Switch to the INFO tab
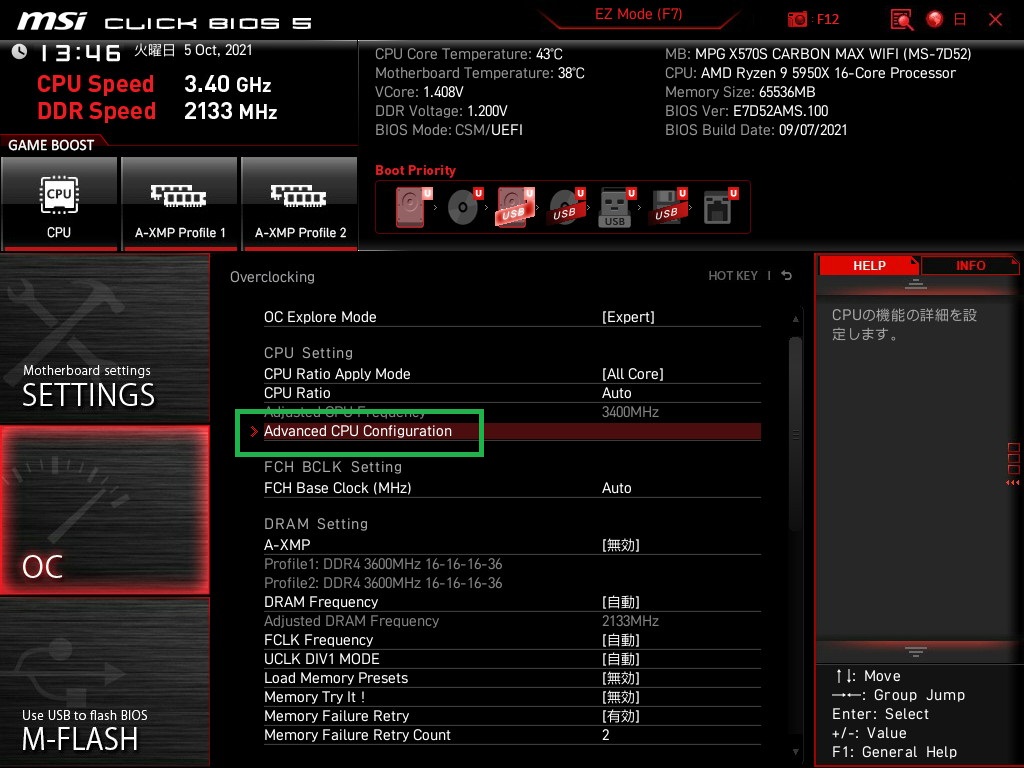The image size is (1024, 768). click(970, 266)
